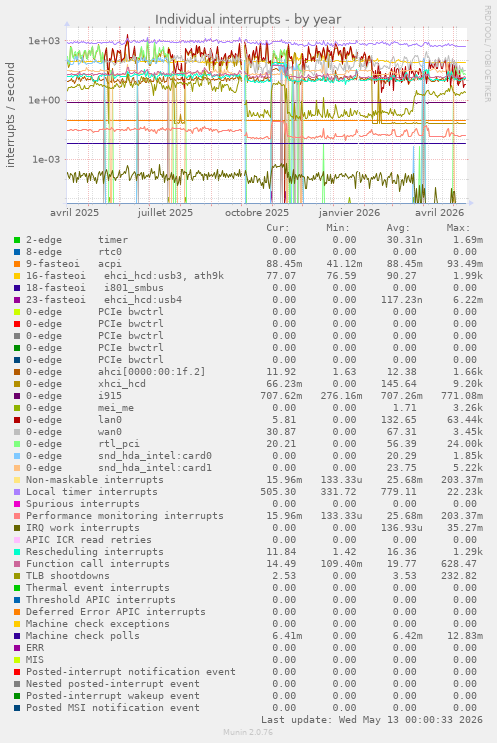Image resolution: width=497 pixels, height=743 pixels.
Task: Click the current value 505.30
Action: click(278, 492)
